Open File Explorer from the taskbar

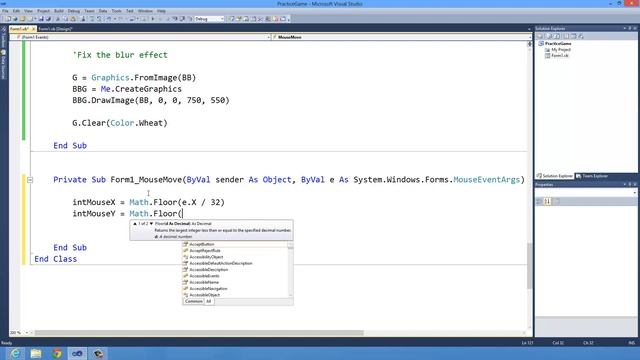tap(36, 353)
